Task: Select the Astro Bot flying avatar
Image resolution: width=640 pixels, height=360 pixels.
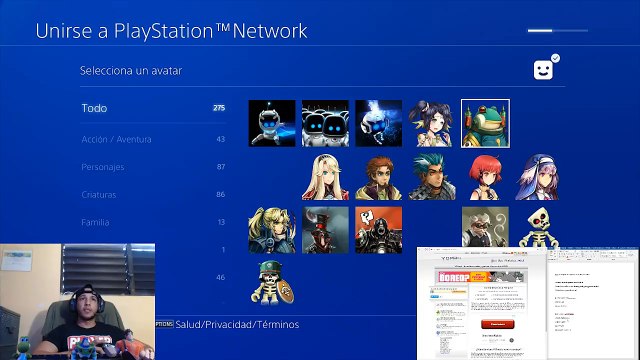Action: 272,123
